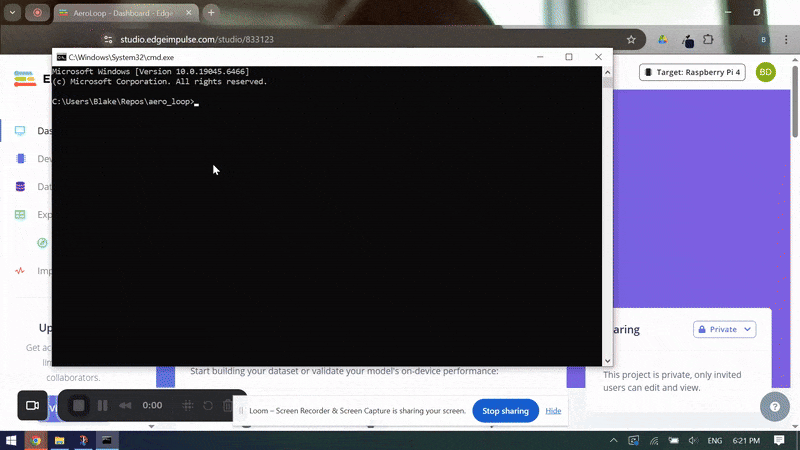
Task: Click the browser page vertical scrollbar thumb
Action: pyautogui.click(x=795, y=101)
